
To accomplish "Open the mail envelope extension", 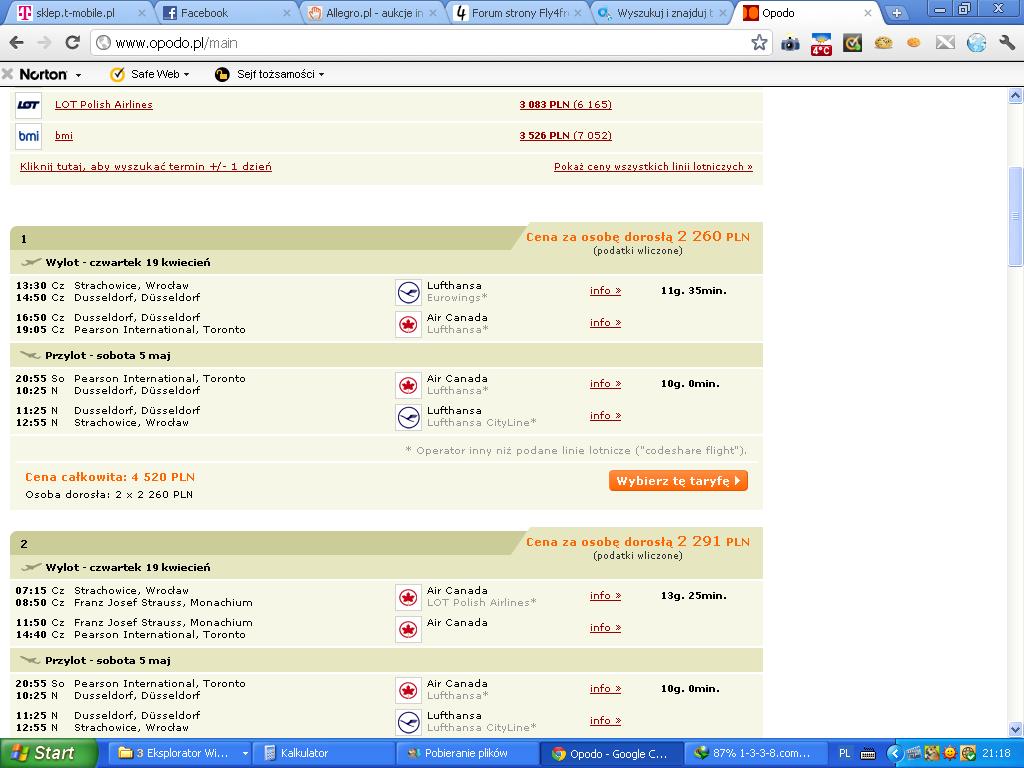I will 945,43.
